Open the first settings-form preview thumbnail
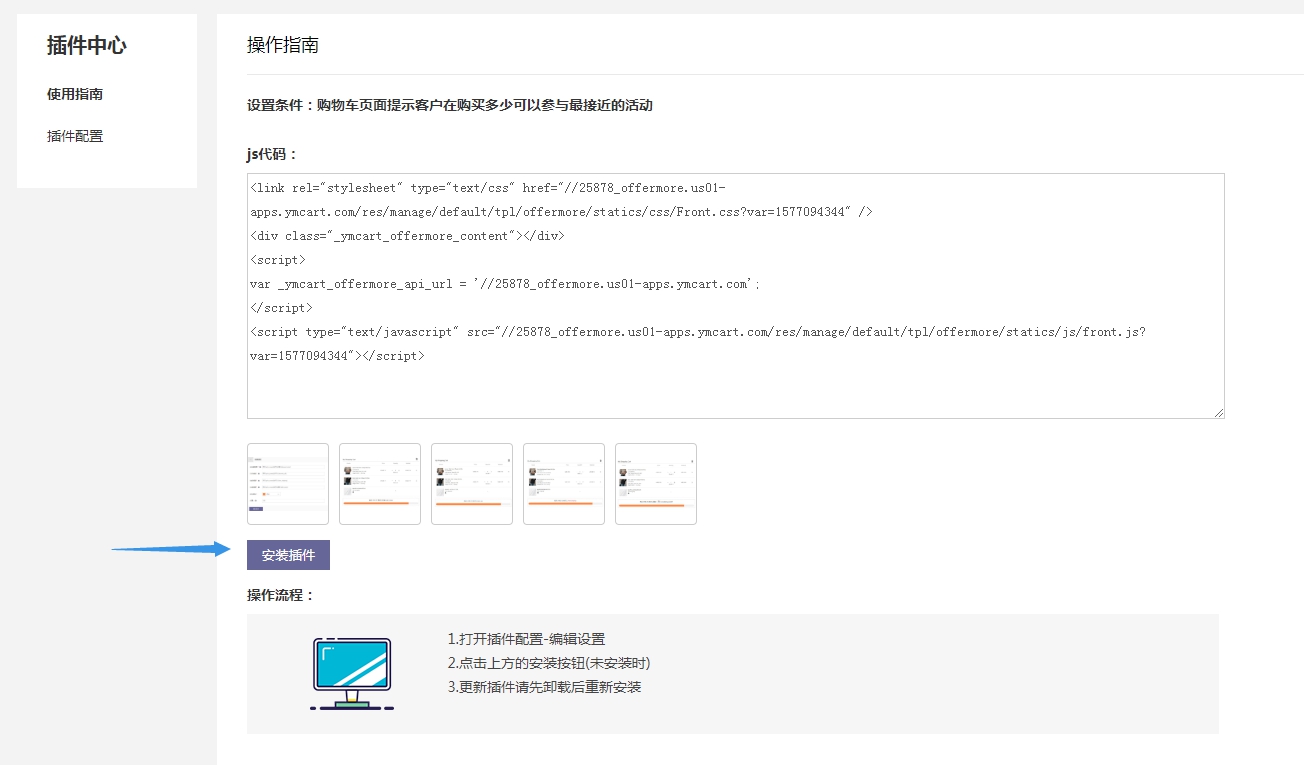Image resolution: width=1304 pixels, height=765 pixels. tap(288, 484)
